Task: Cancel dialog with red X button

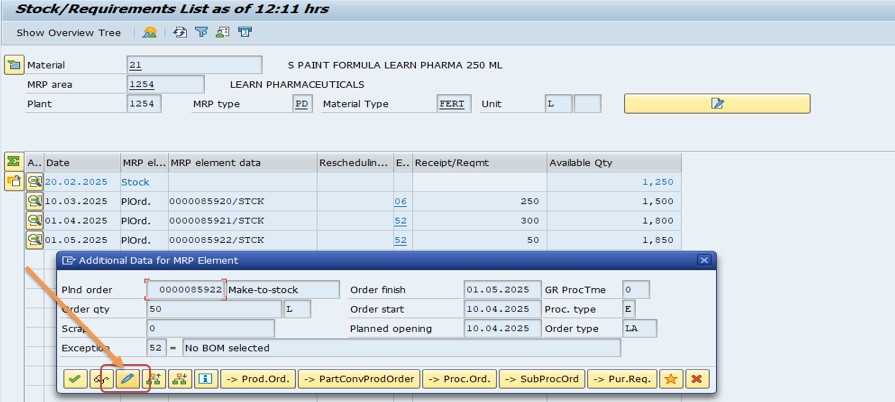Action: [696, 379]
